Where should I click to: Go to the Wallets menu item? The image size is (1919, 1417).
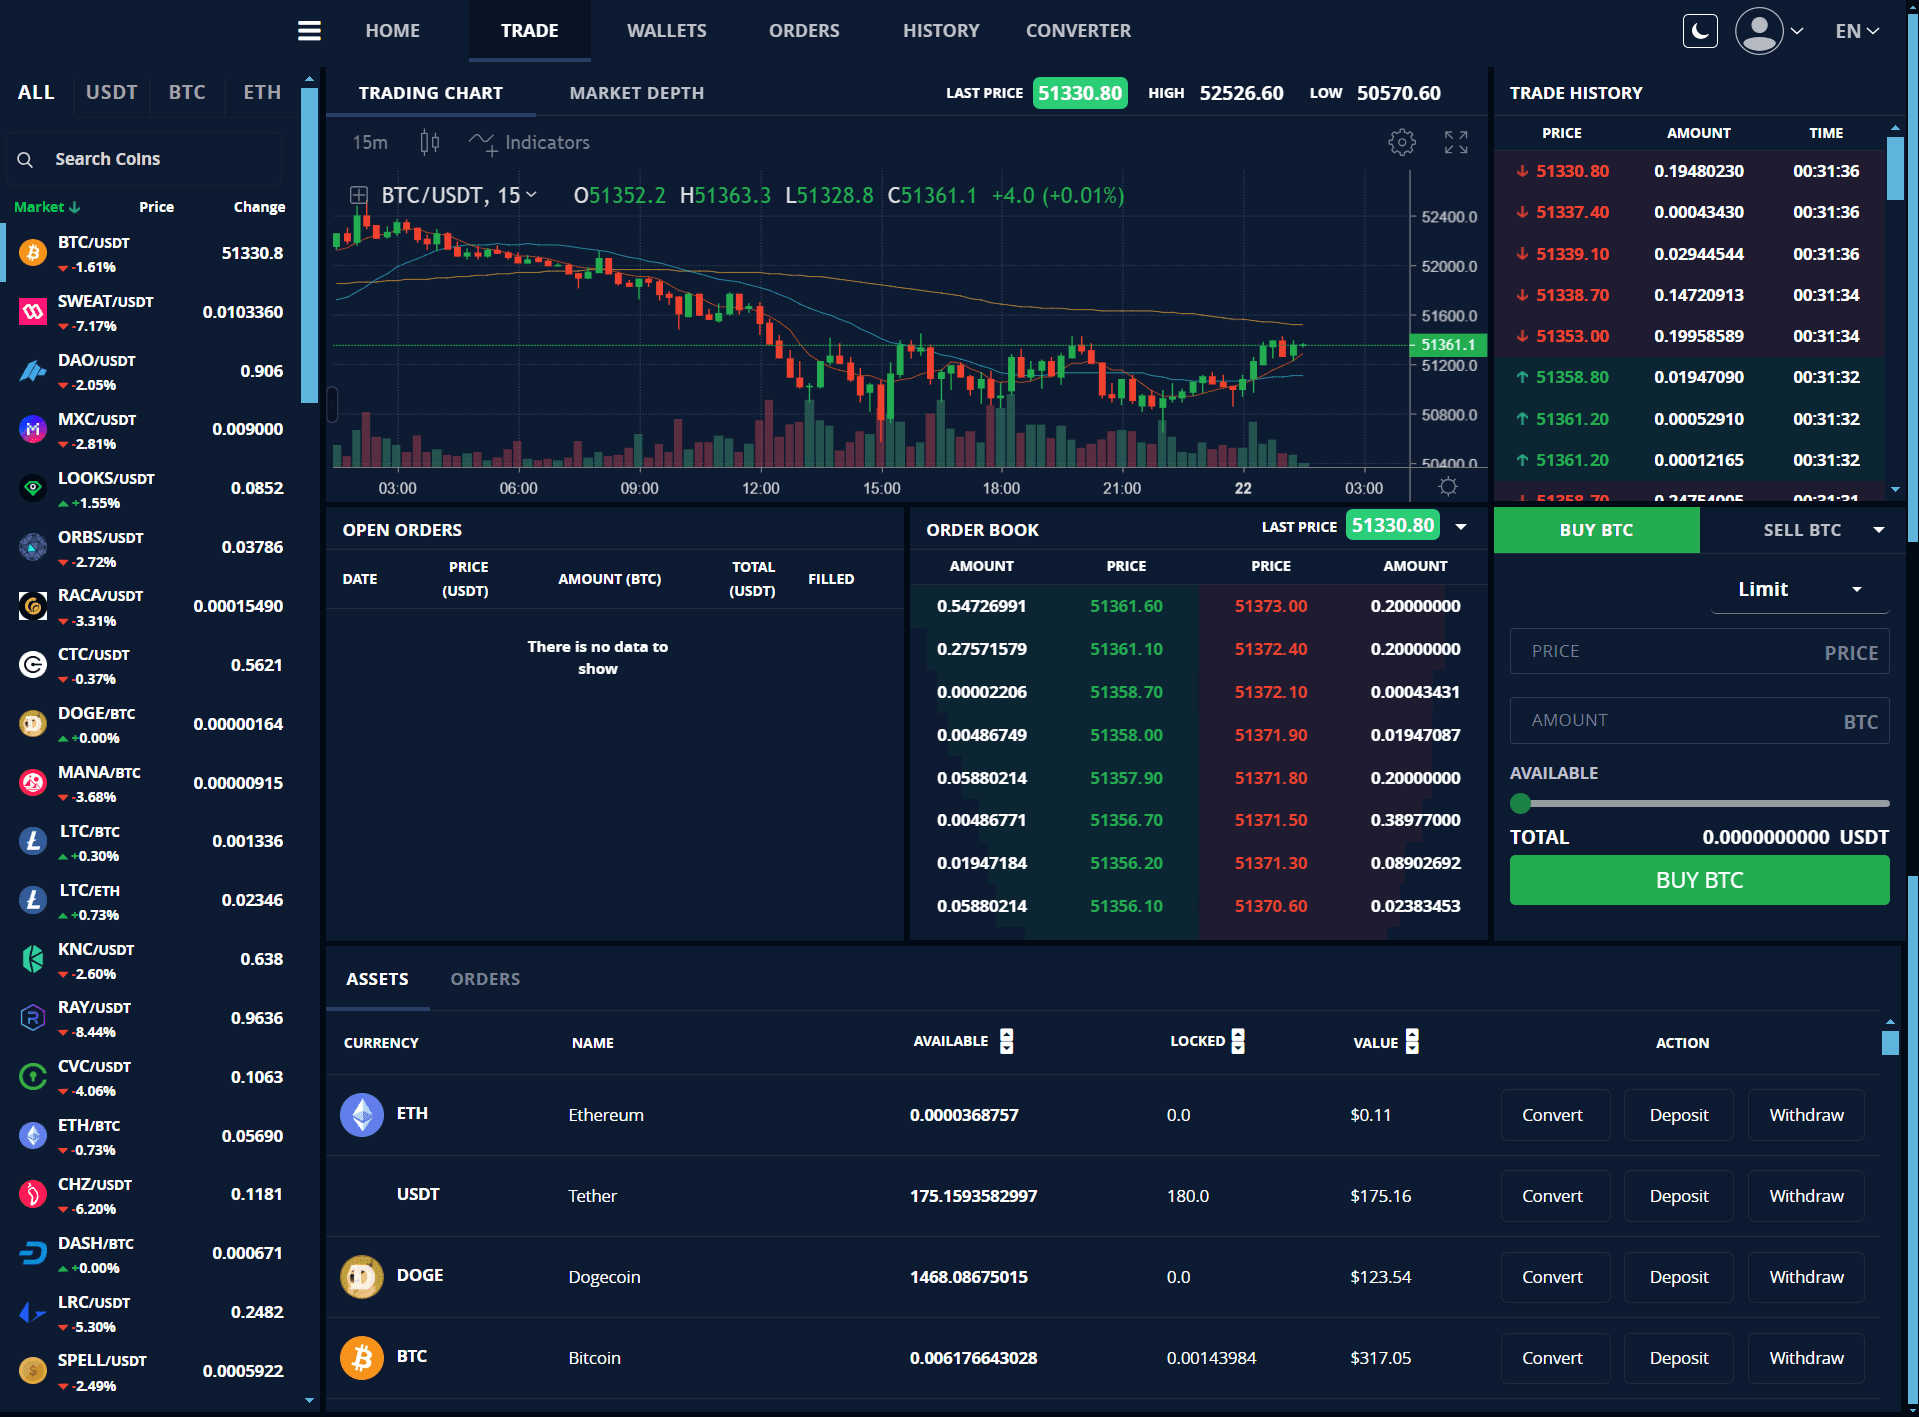click(666, 31)
